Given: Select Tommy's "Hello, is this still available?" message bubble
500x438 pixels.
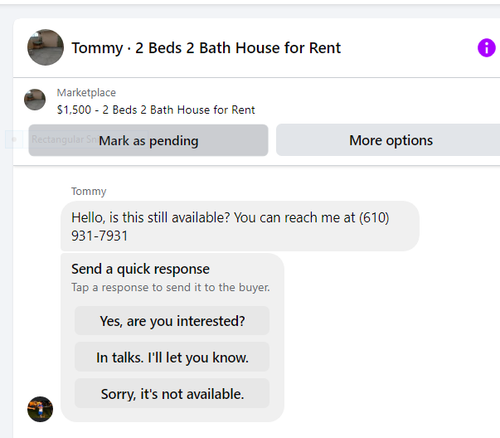Looking at the screenshot, I should (x=240, y=226).
